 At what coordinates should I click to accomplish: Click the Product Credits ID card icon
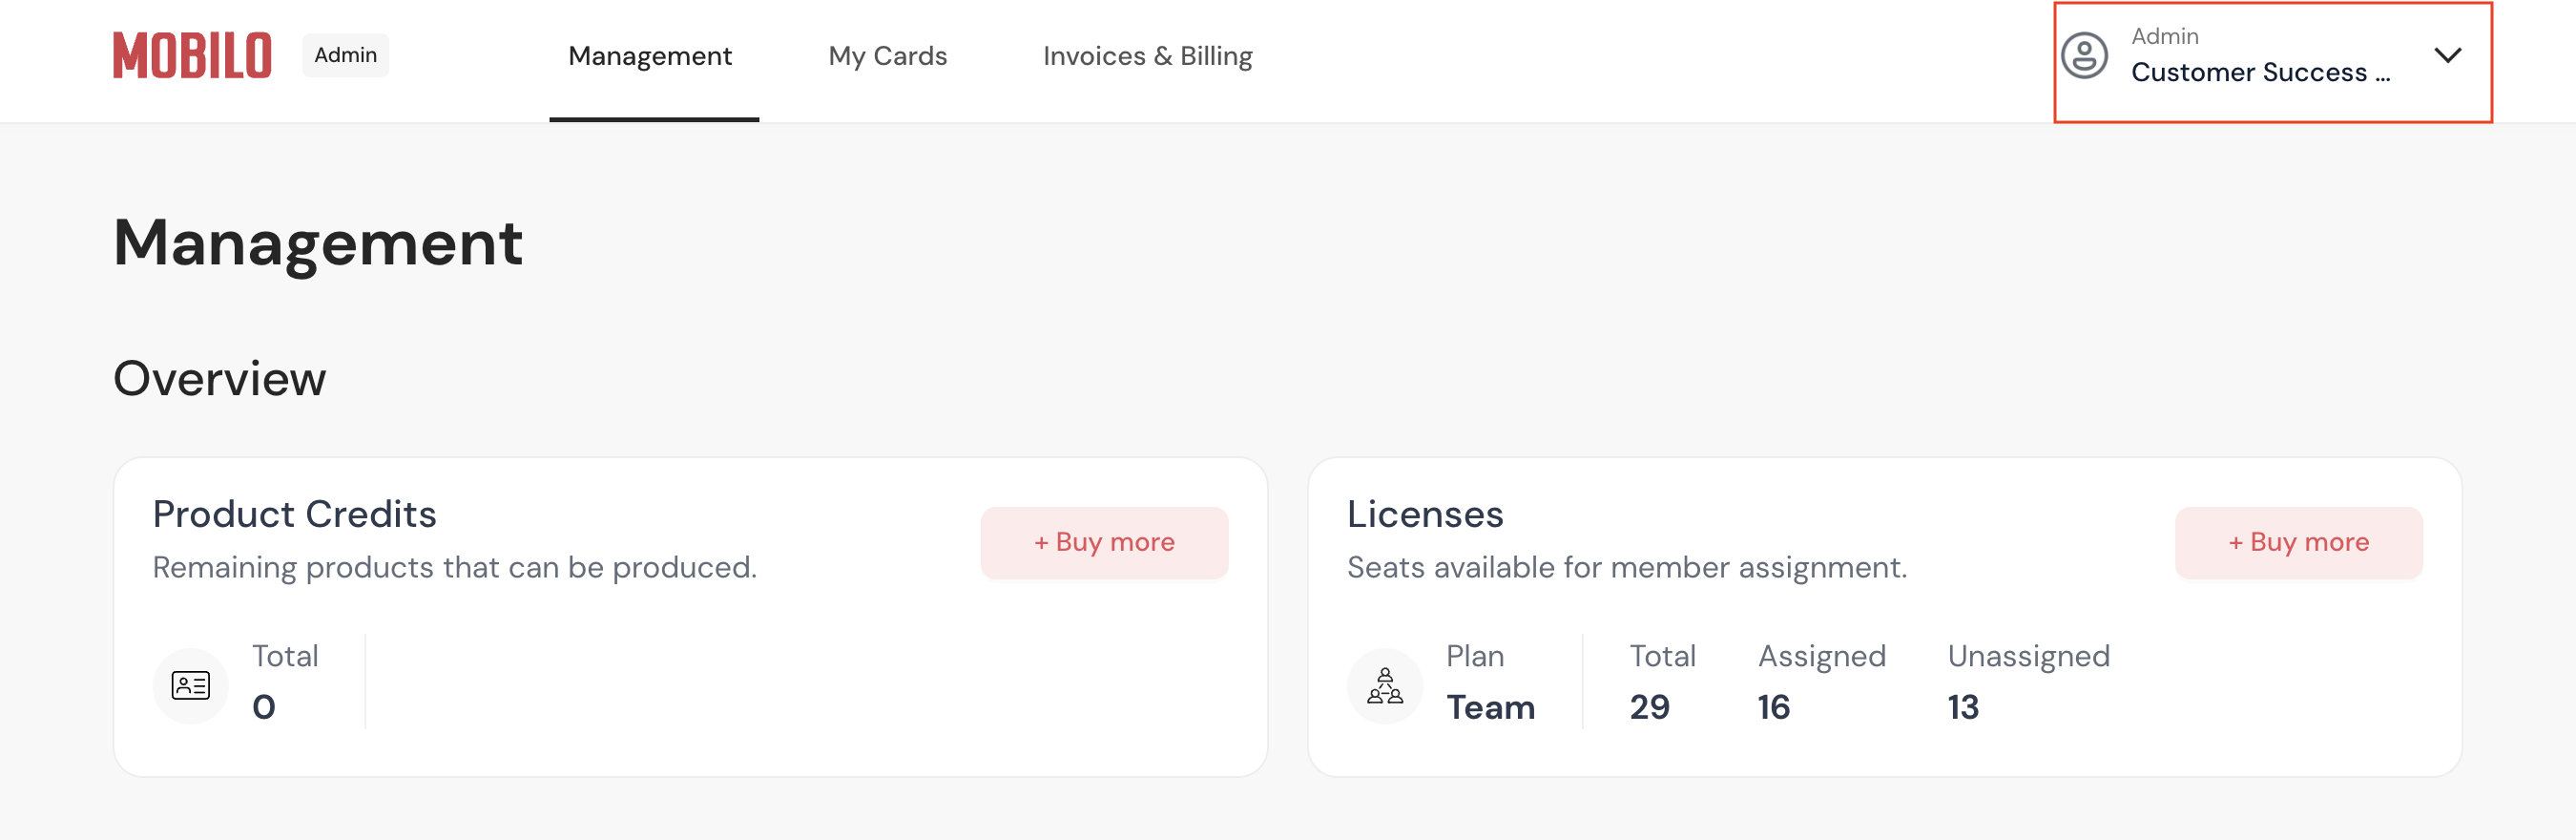tap(190, 686)
